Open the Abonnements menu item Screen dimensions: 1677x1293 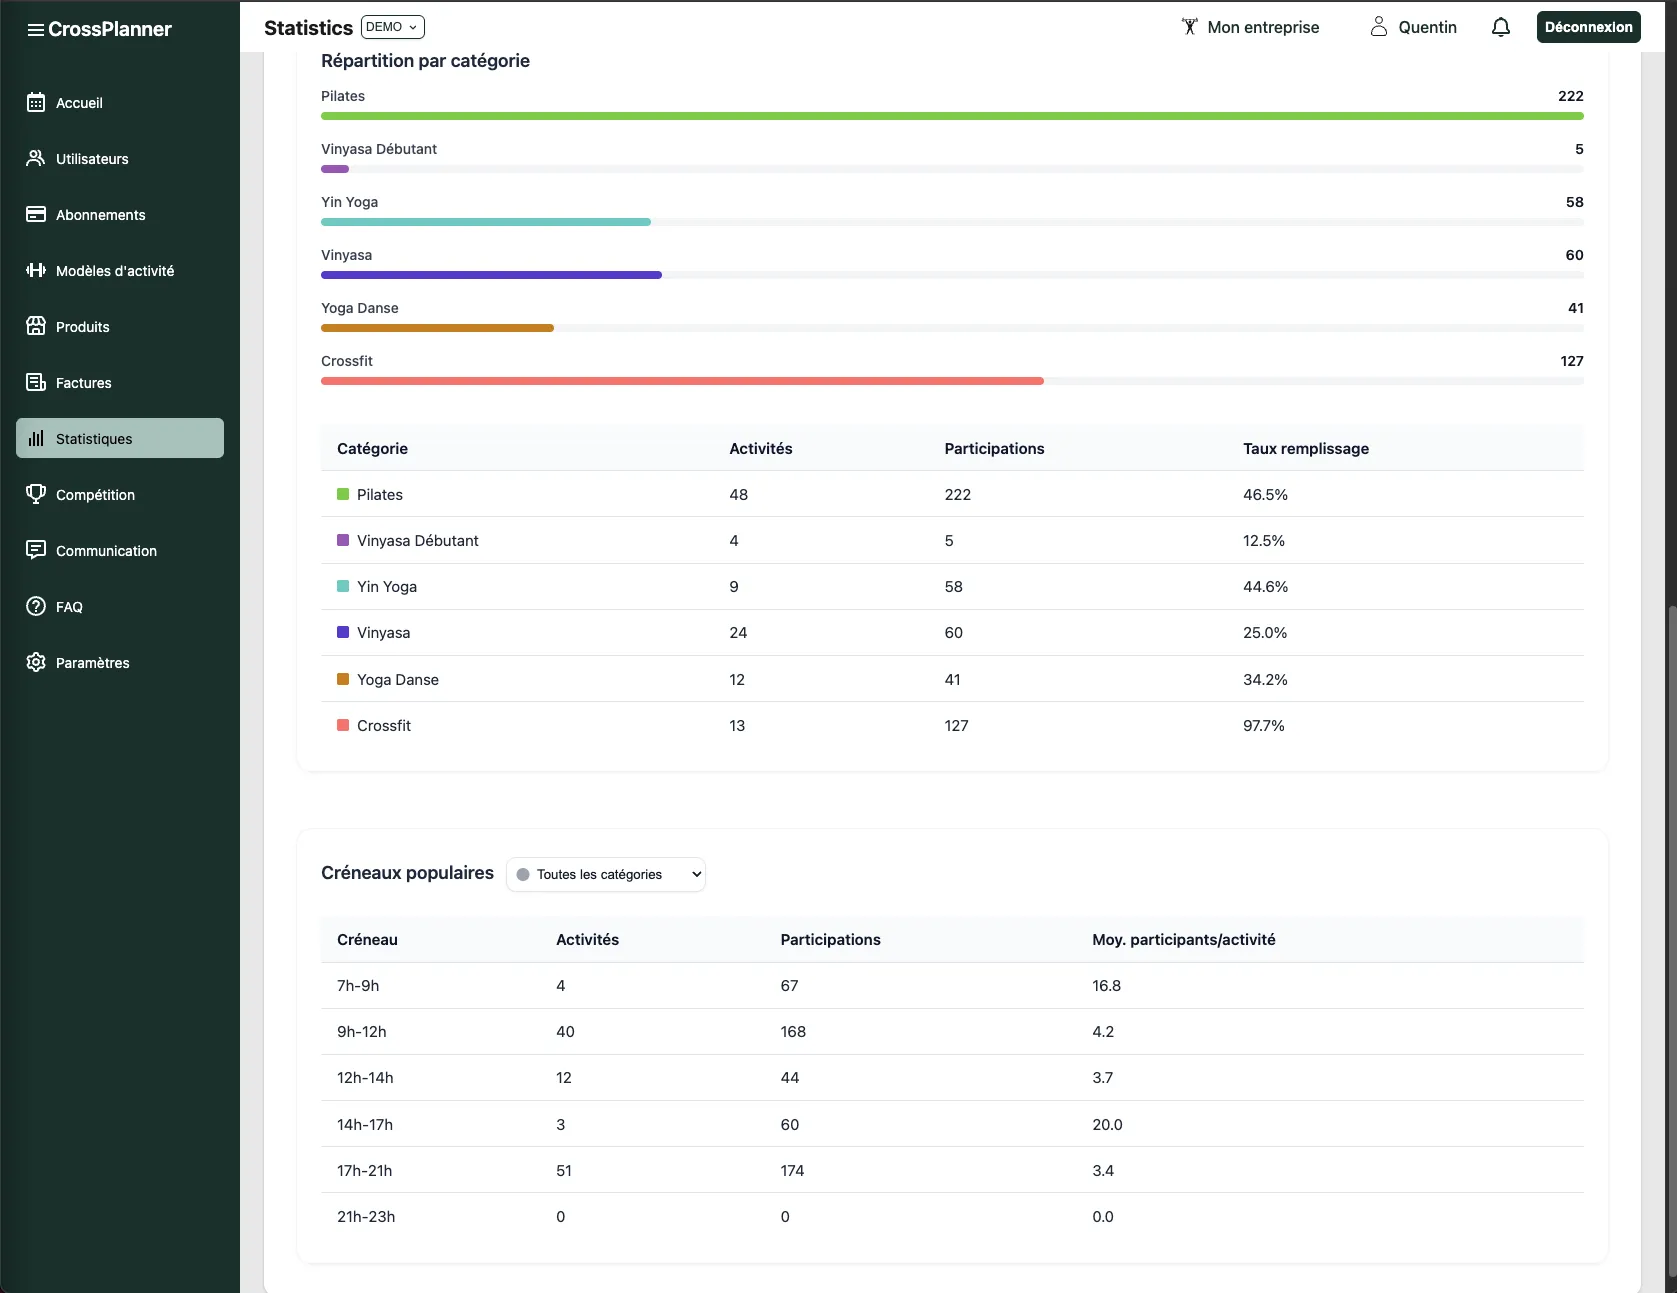click(100, 215)
